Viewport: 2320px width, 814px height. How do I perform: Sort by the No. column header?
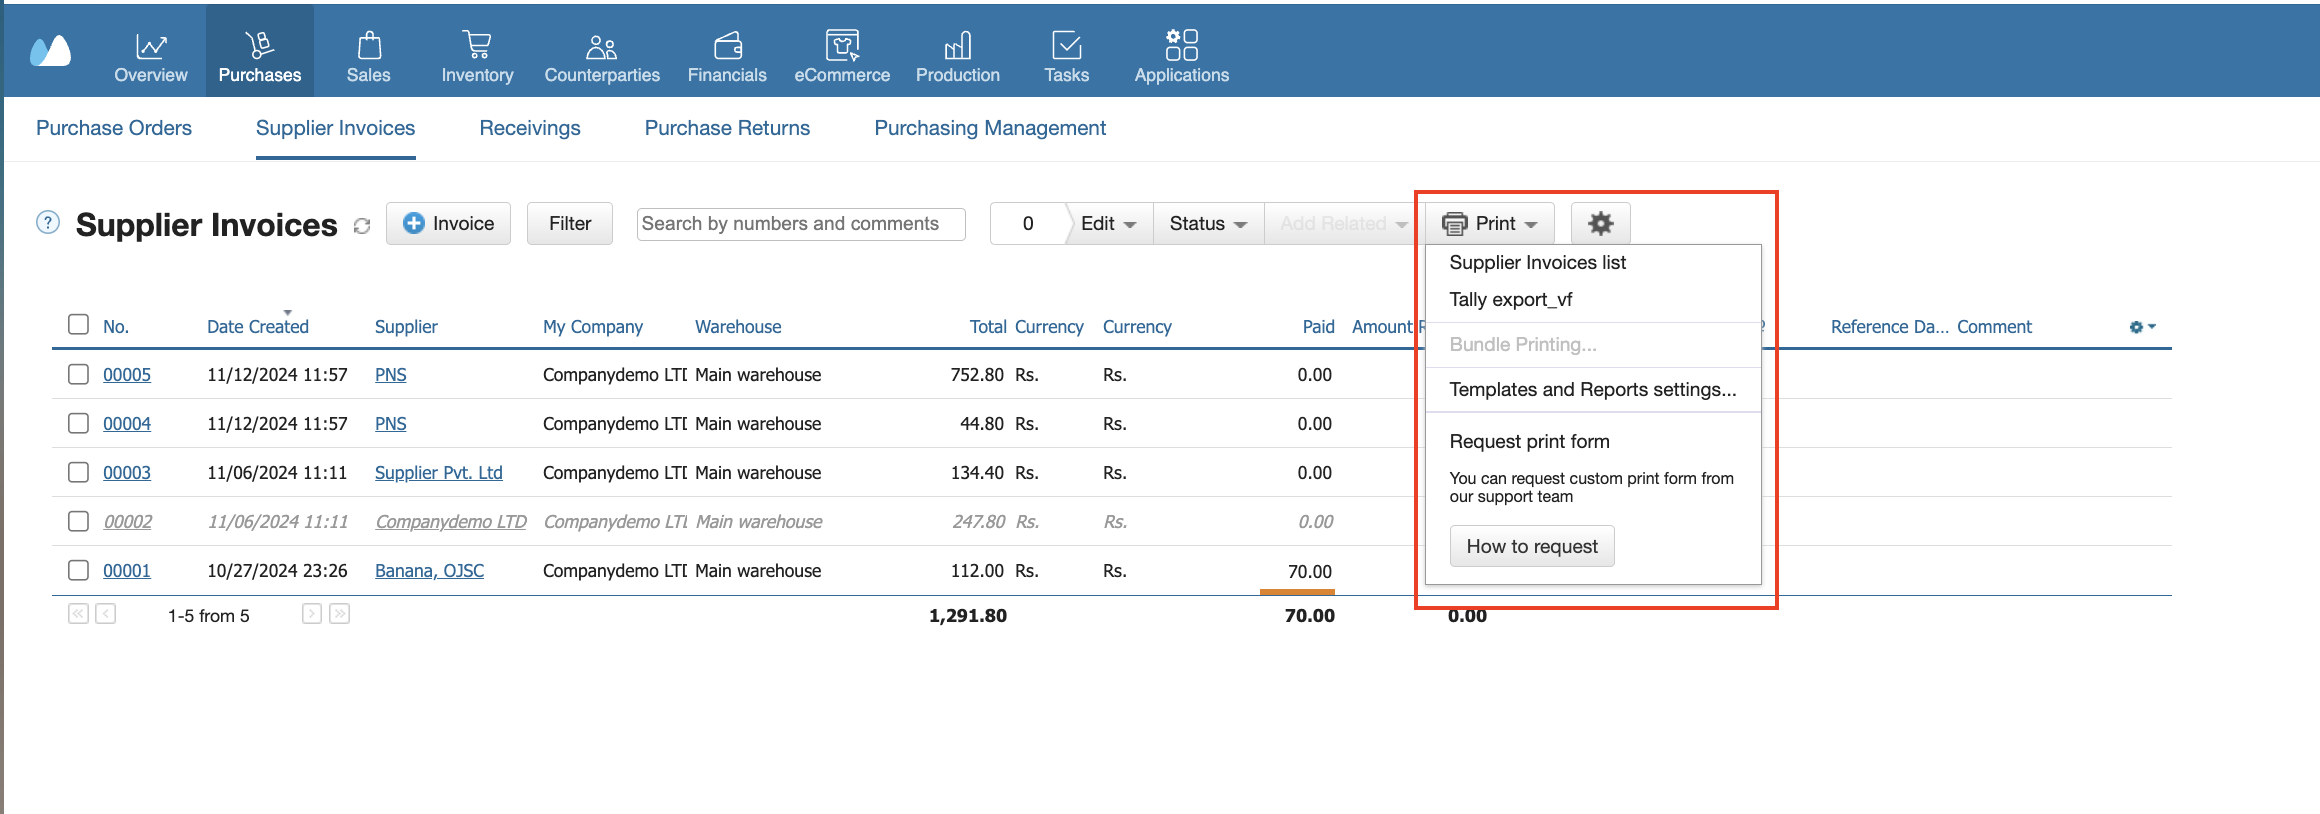pyautogui.click(x=116, y=327)
